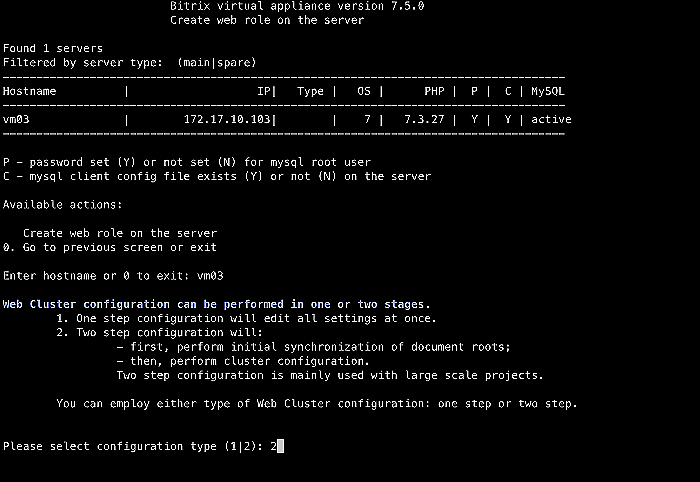700x482 pixels.
Task: Click the 'Found 1 servers' line
Action: click(53, 48)
